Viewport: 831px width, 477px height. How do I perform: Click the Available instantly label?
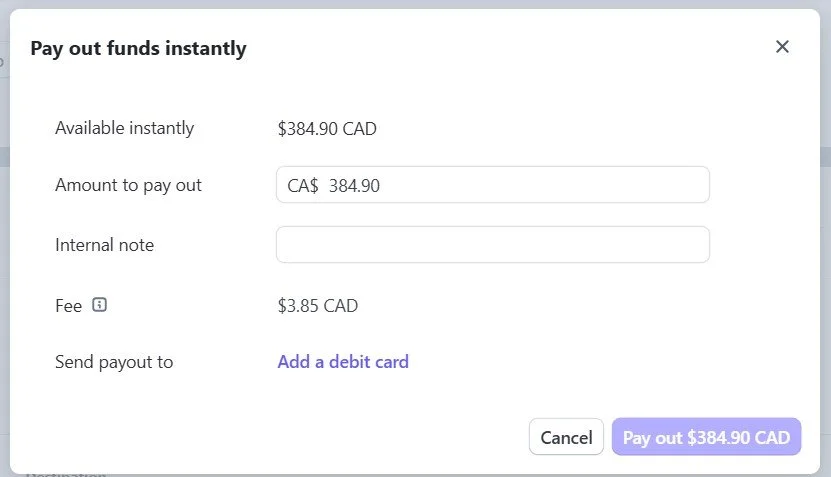(x=124, y=128)
